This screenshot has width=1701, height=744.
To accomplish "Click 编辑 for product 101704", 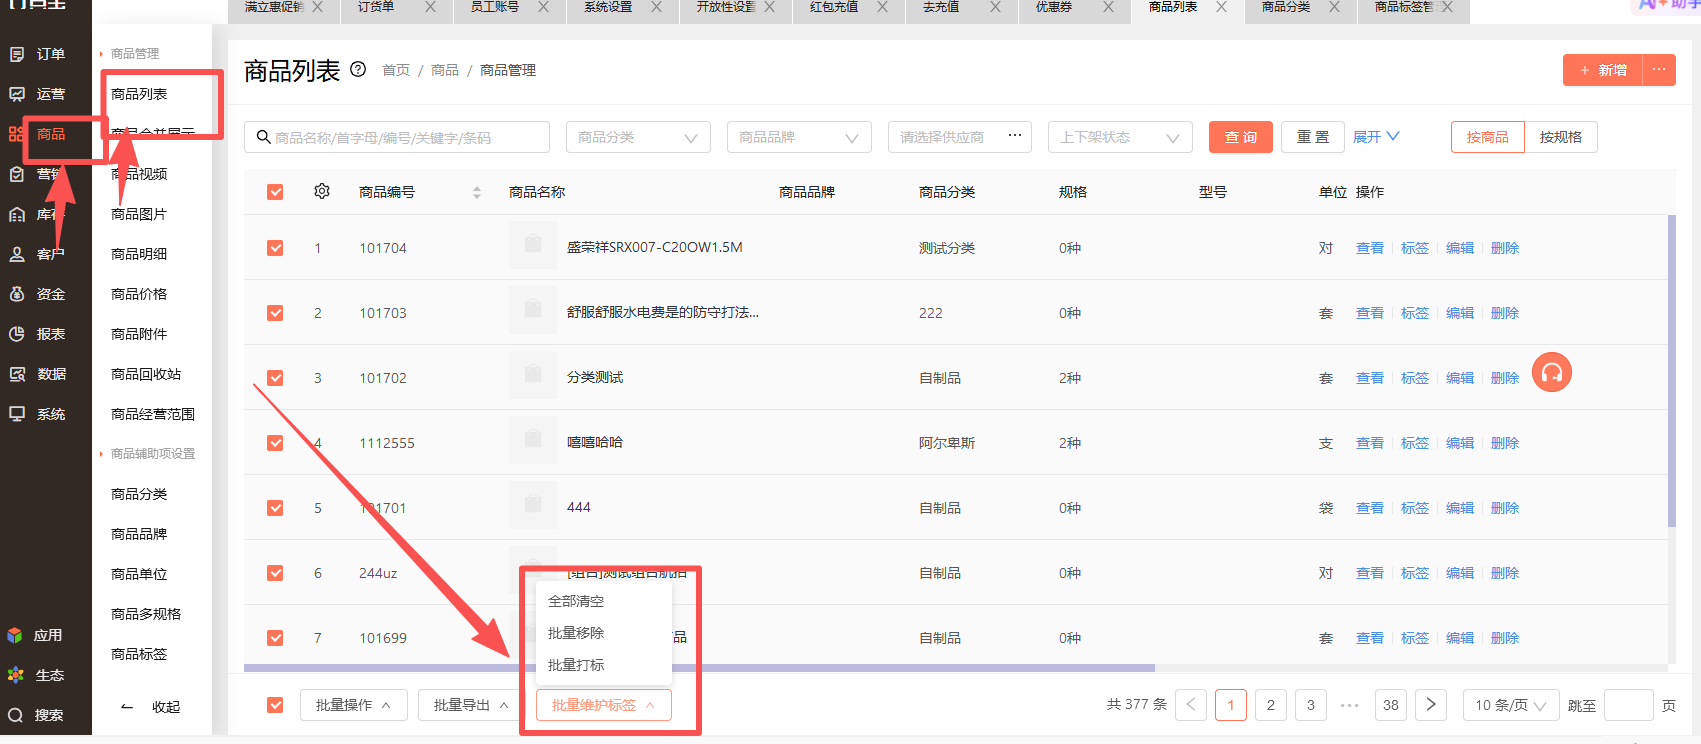I will click(1460, 248).
